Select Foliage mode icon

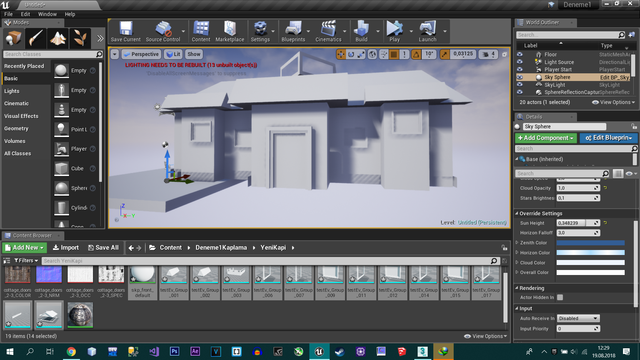point(80,38)
